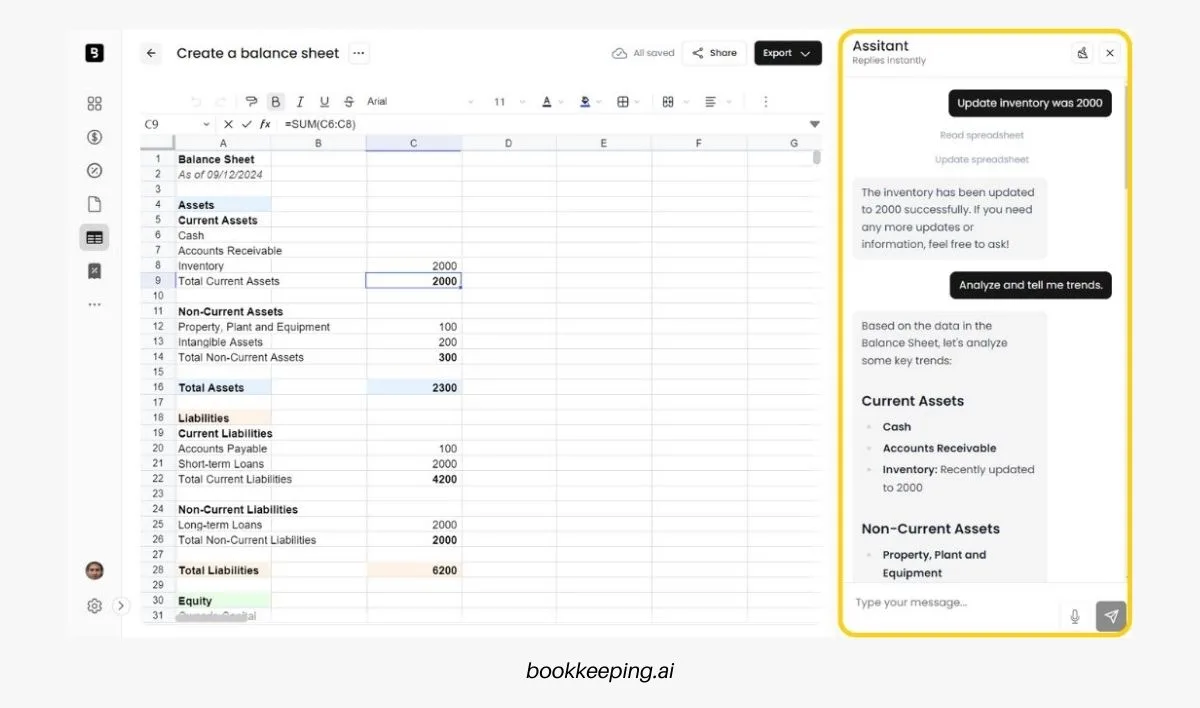Select column A header
1200x708 pixels.
tap(223, 144)
